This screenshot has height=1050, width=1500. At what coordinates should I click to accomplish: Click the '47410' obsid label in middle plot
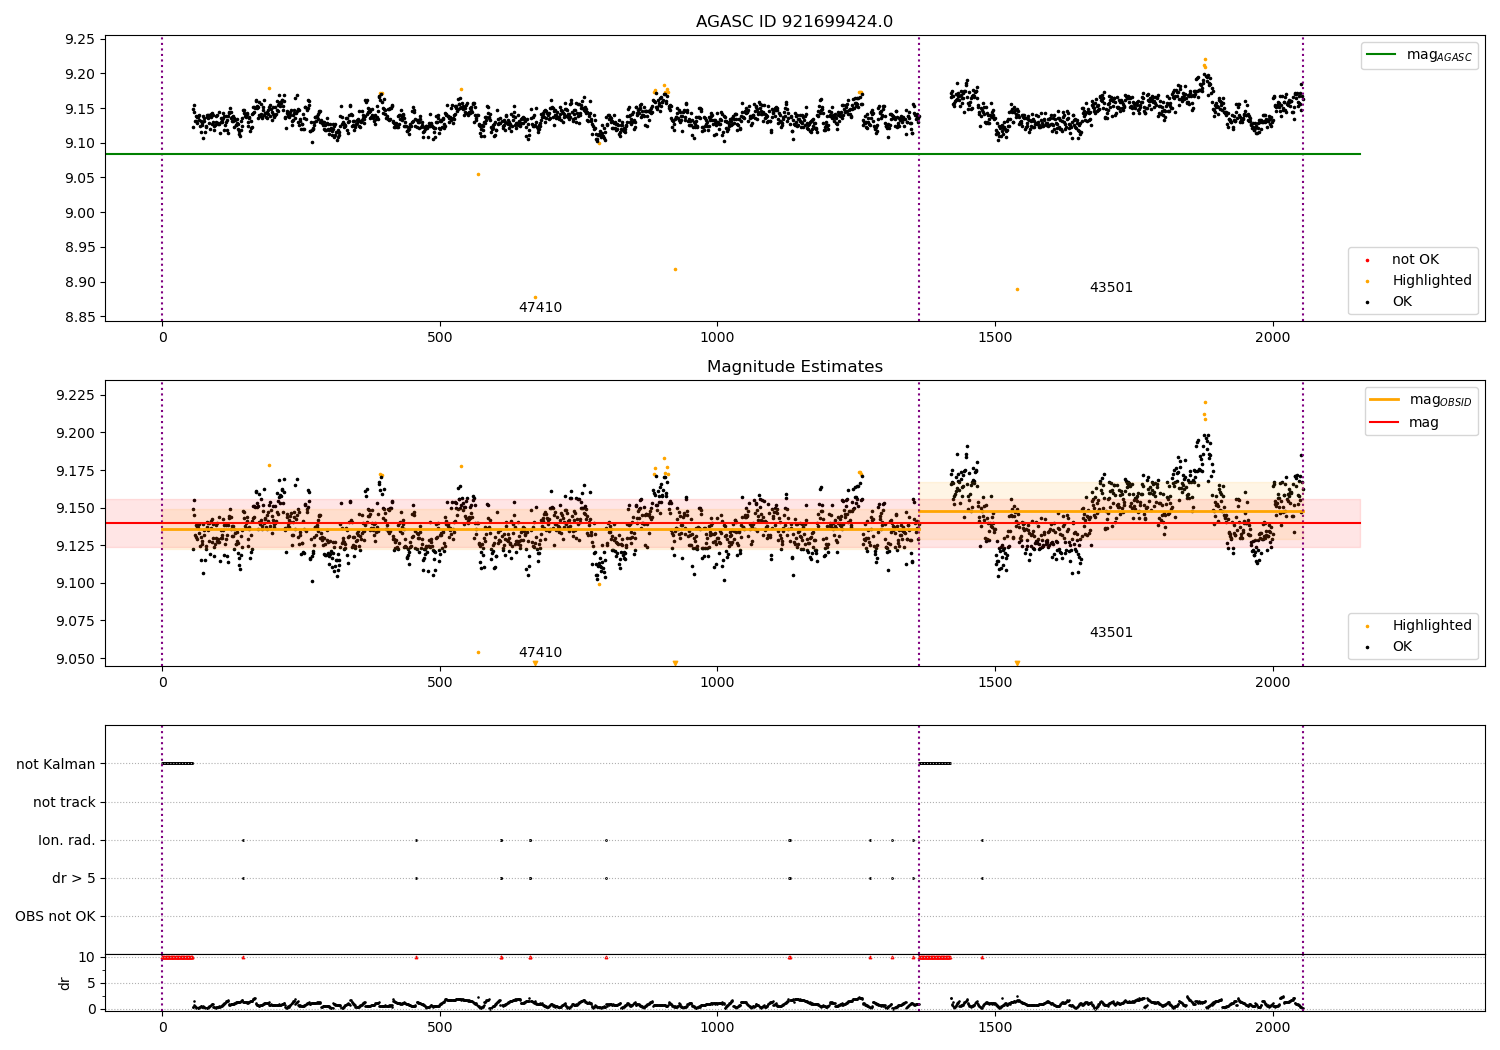coord(540,653)
